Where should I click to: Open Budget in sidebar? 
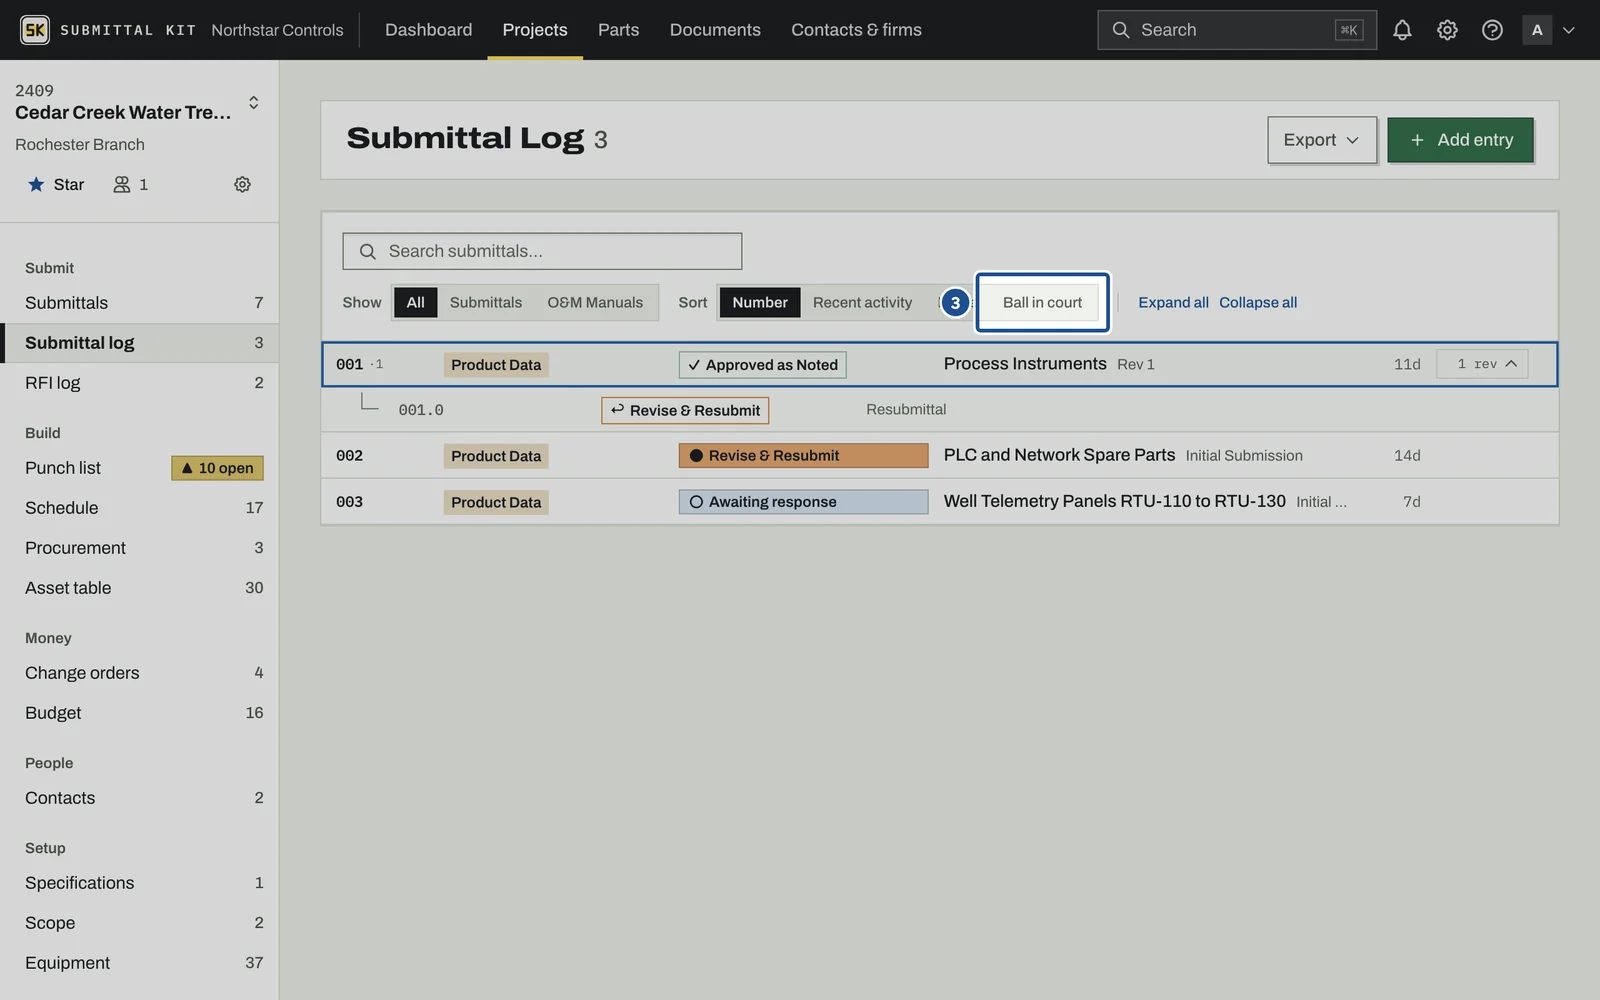139,713
